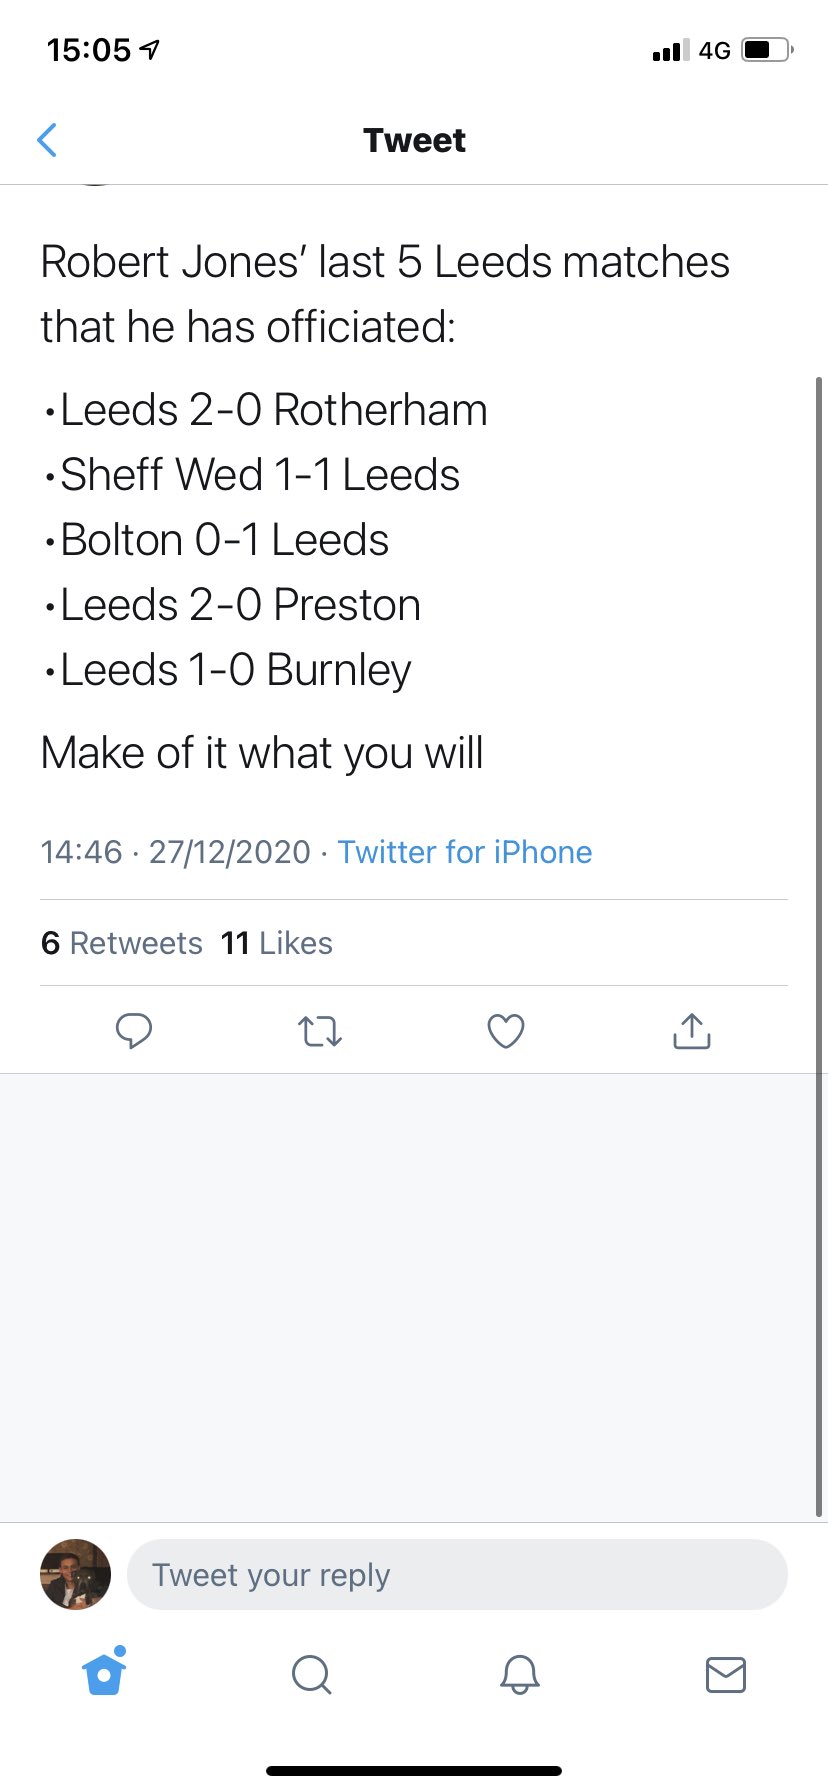
Task: View the 6 Retweets list
Action: pyautogui.click(x=122, y=943)
